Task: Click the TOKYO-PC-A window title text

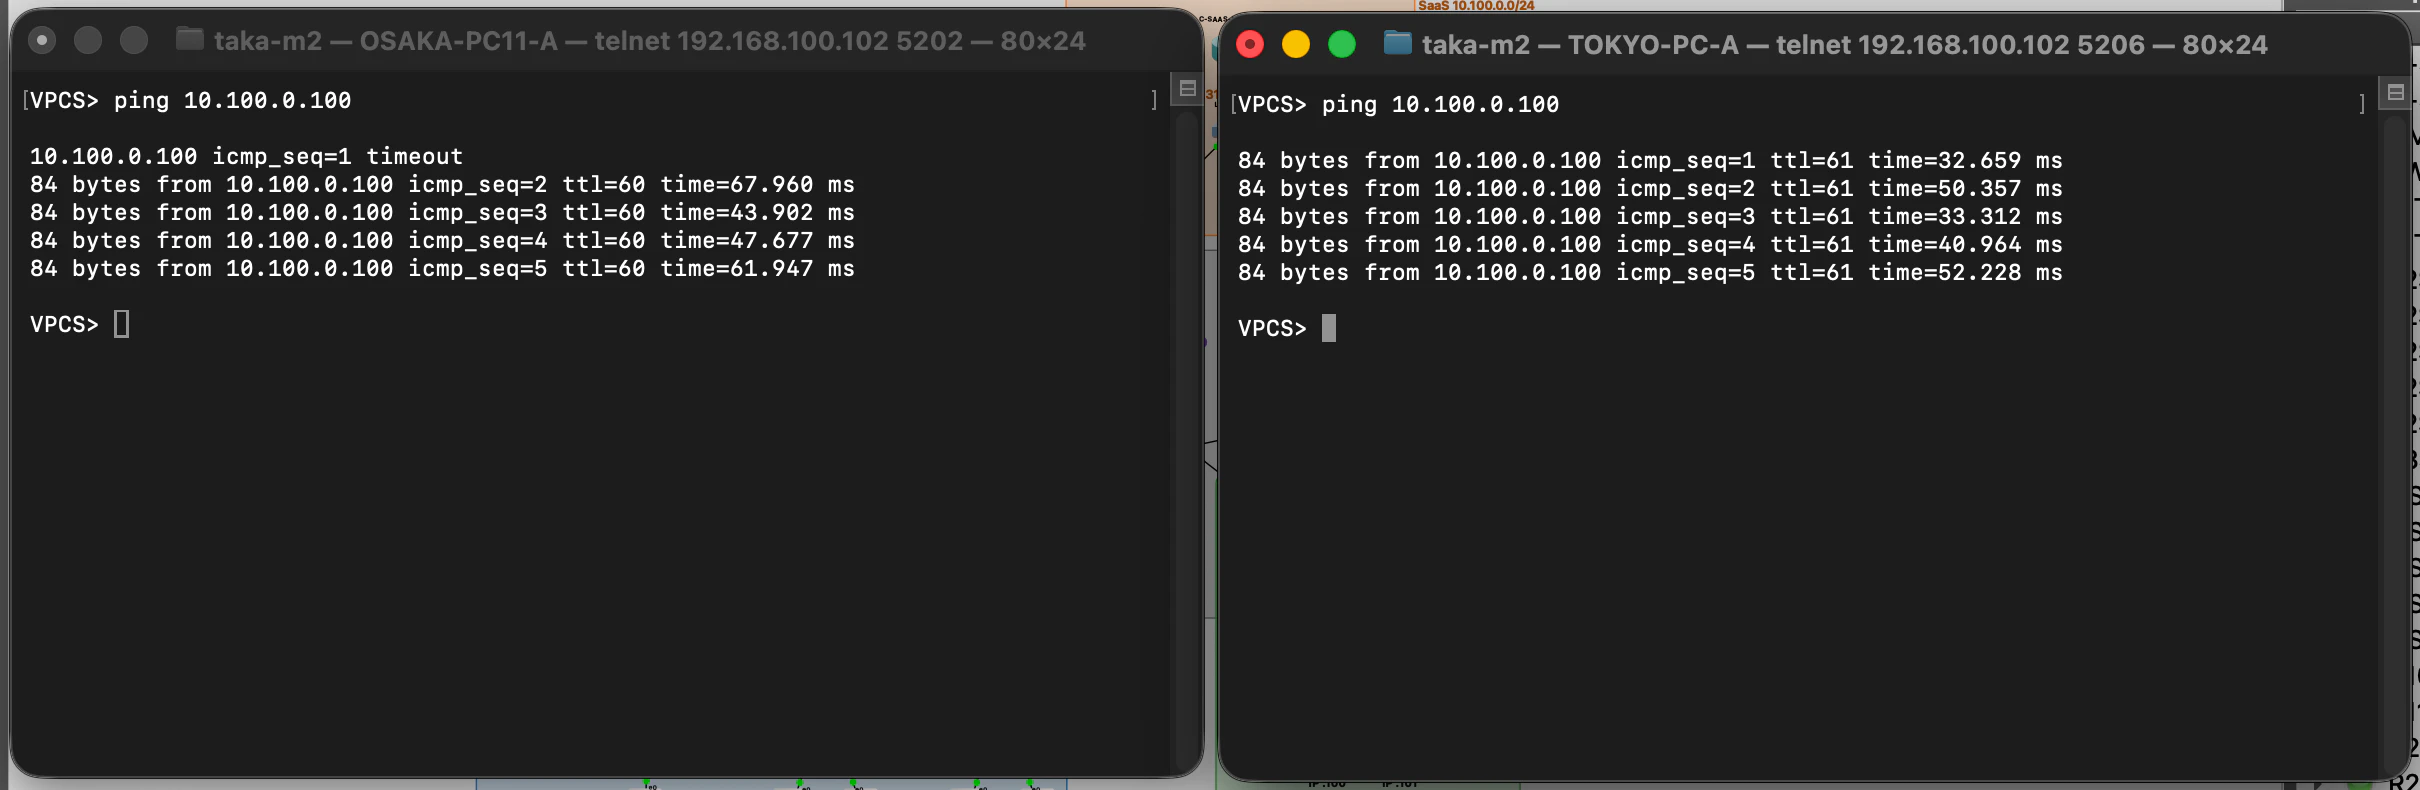Action: point(1845,45)
